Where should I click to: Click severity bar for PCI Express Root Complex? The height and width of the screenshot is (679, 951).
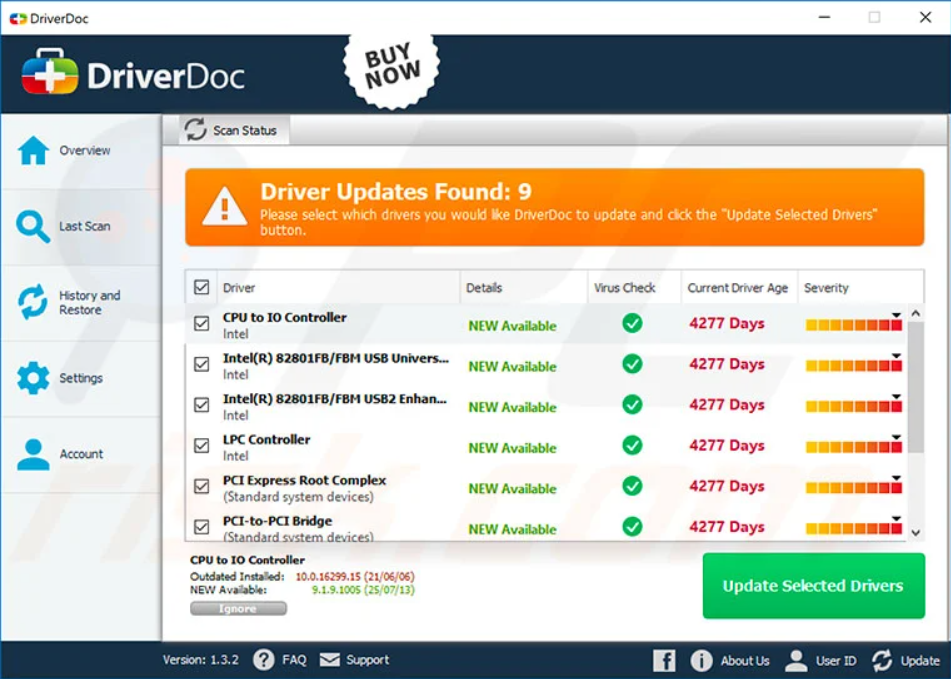point(853,488)
